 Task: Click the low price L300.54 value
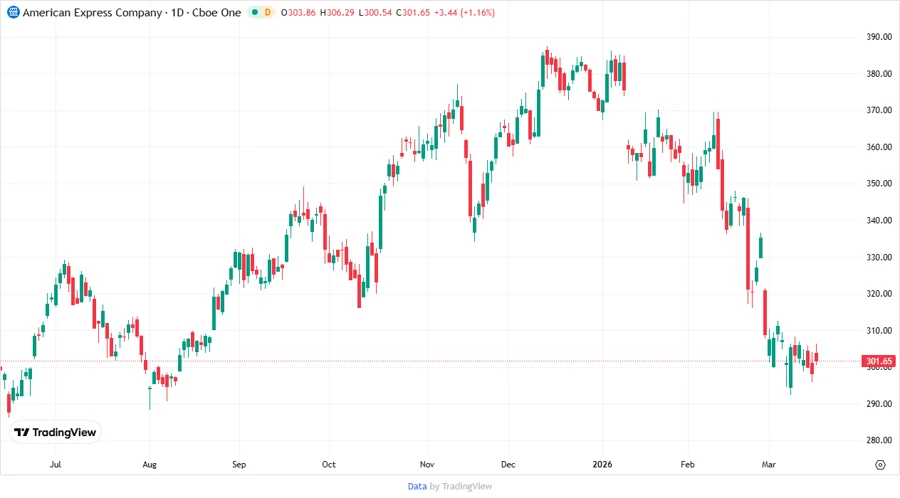[x=375, y=13]
